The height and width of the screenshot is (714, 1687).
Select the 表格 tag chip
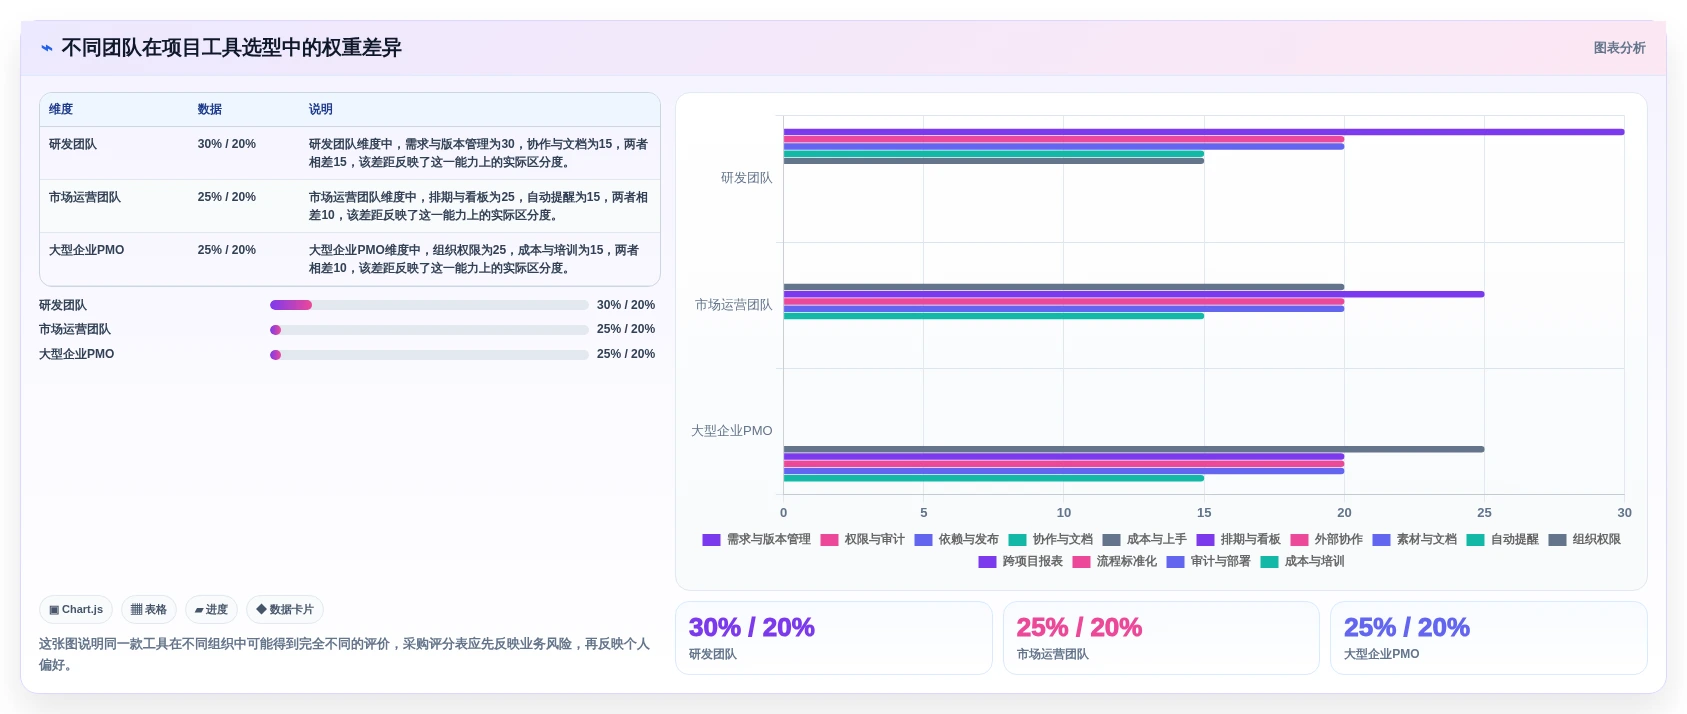coord(149,609)
